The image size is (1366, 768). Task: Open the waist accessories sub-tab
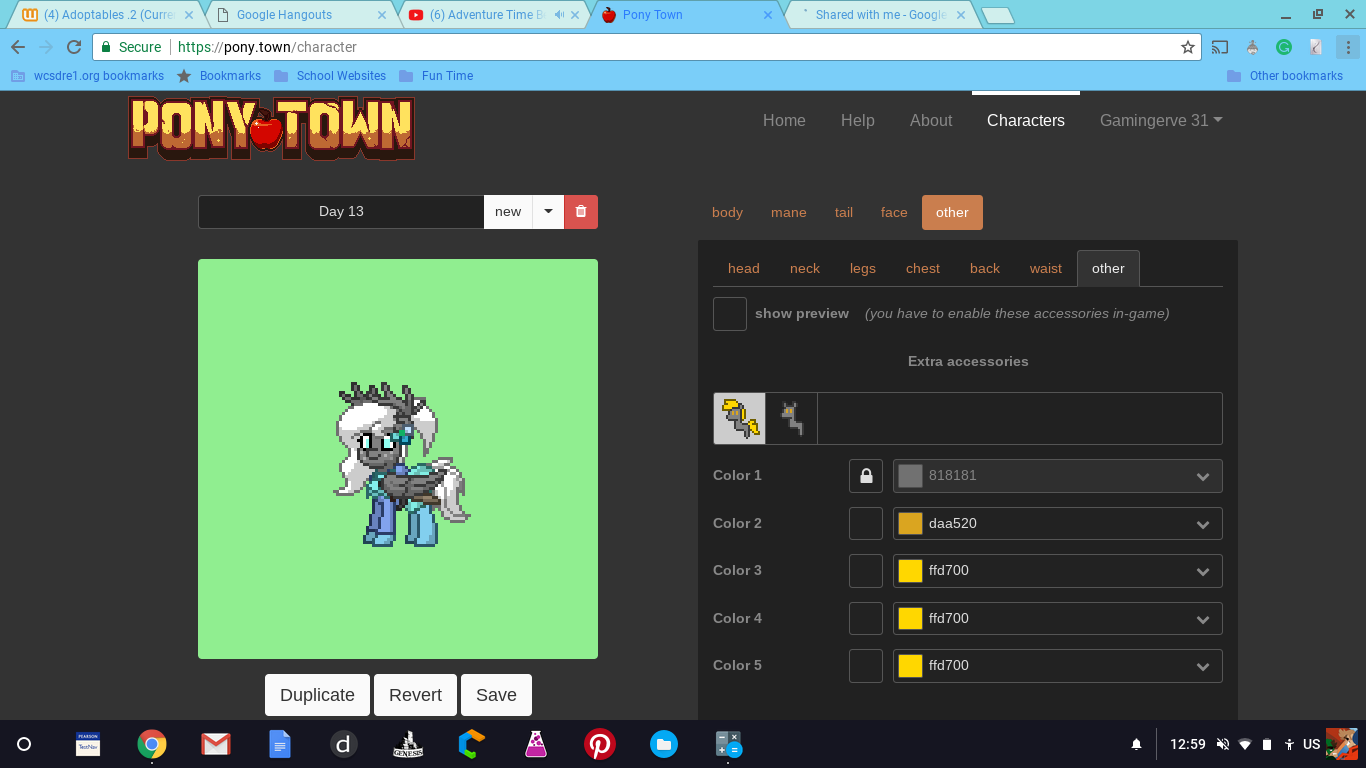tap(1046, 268)
